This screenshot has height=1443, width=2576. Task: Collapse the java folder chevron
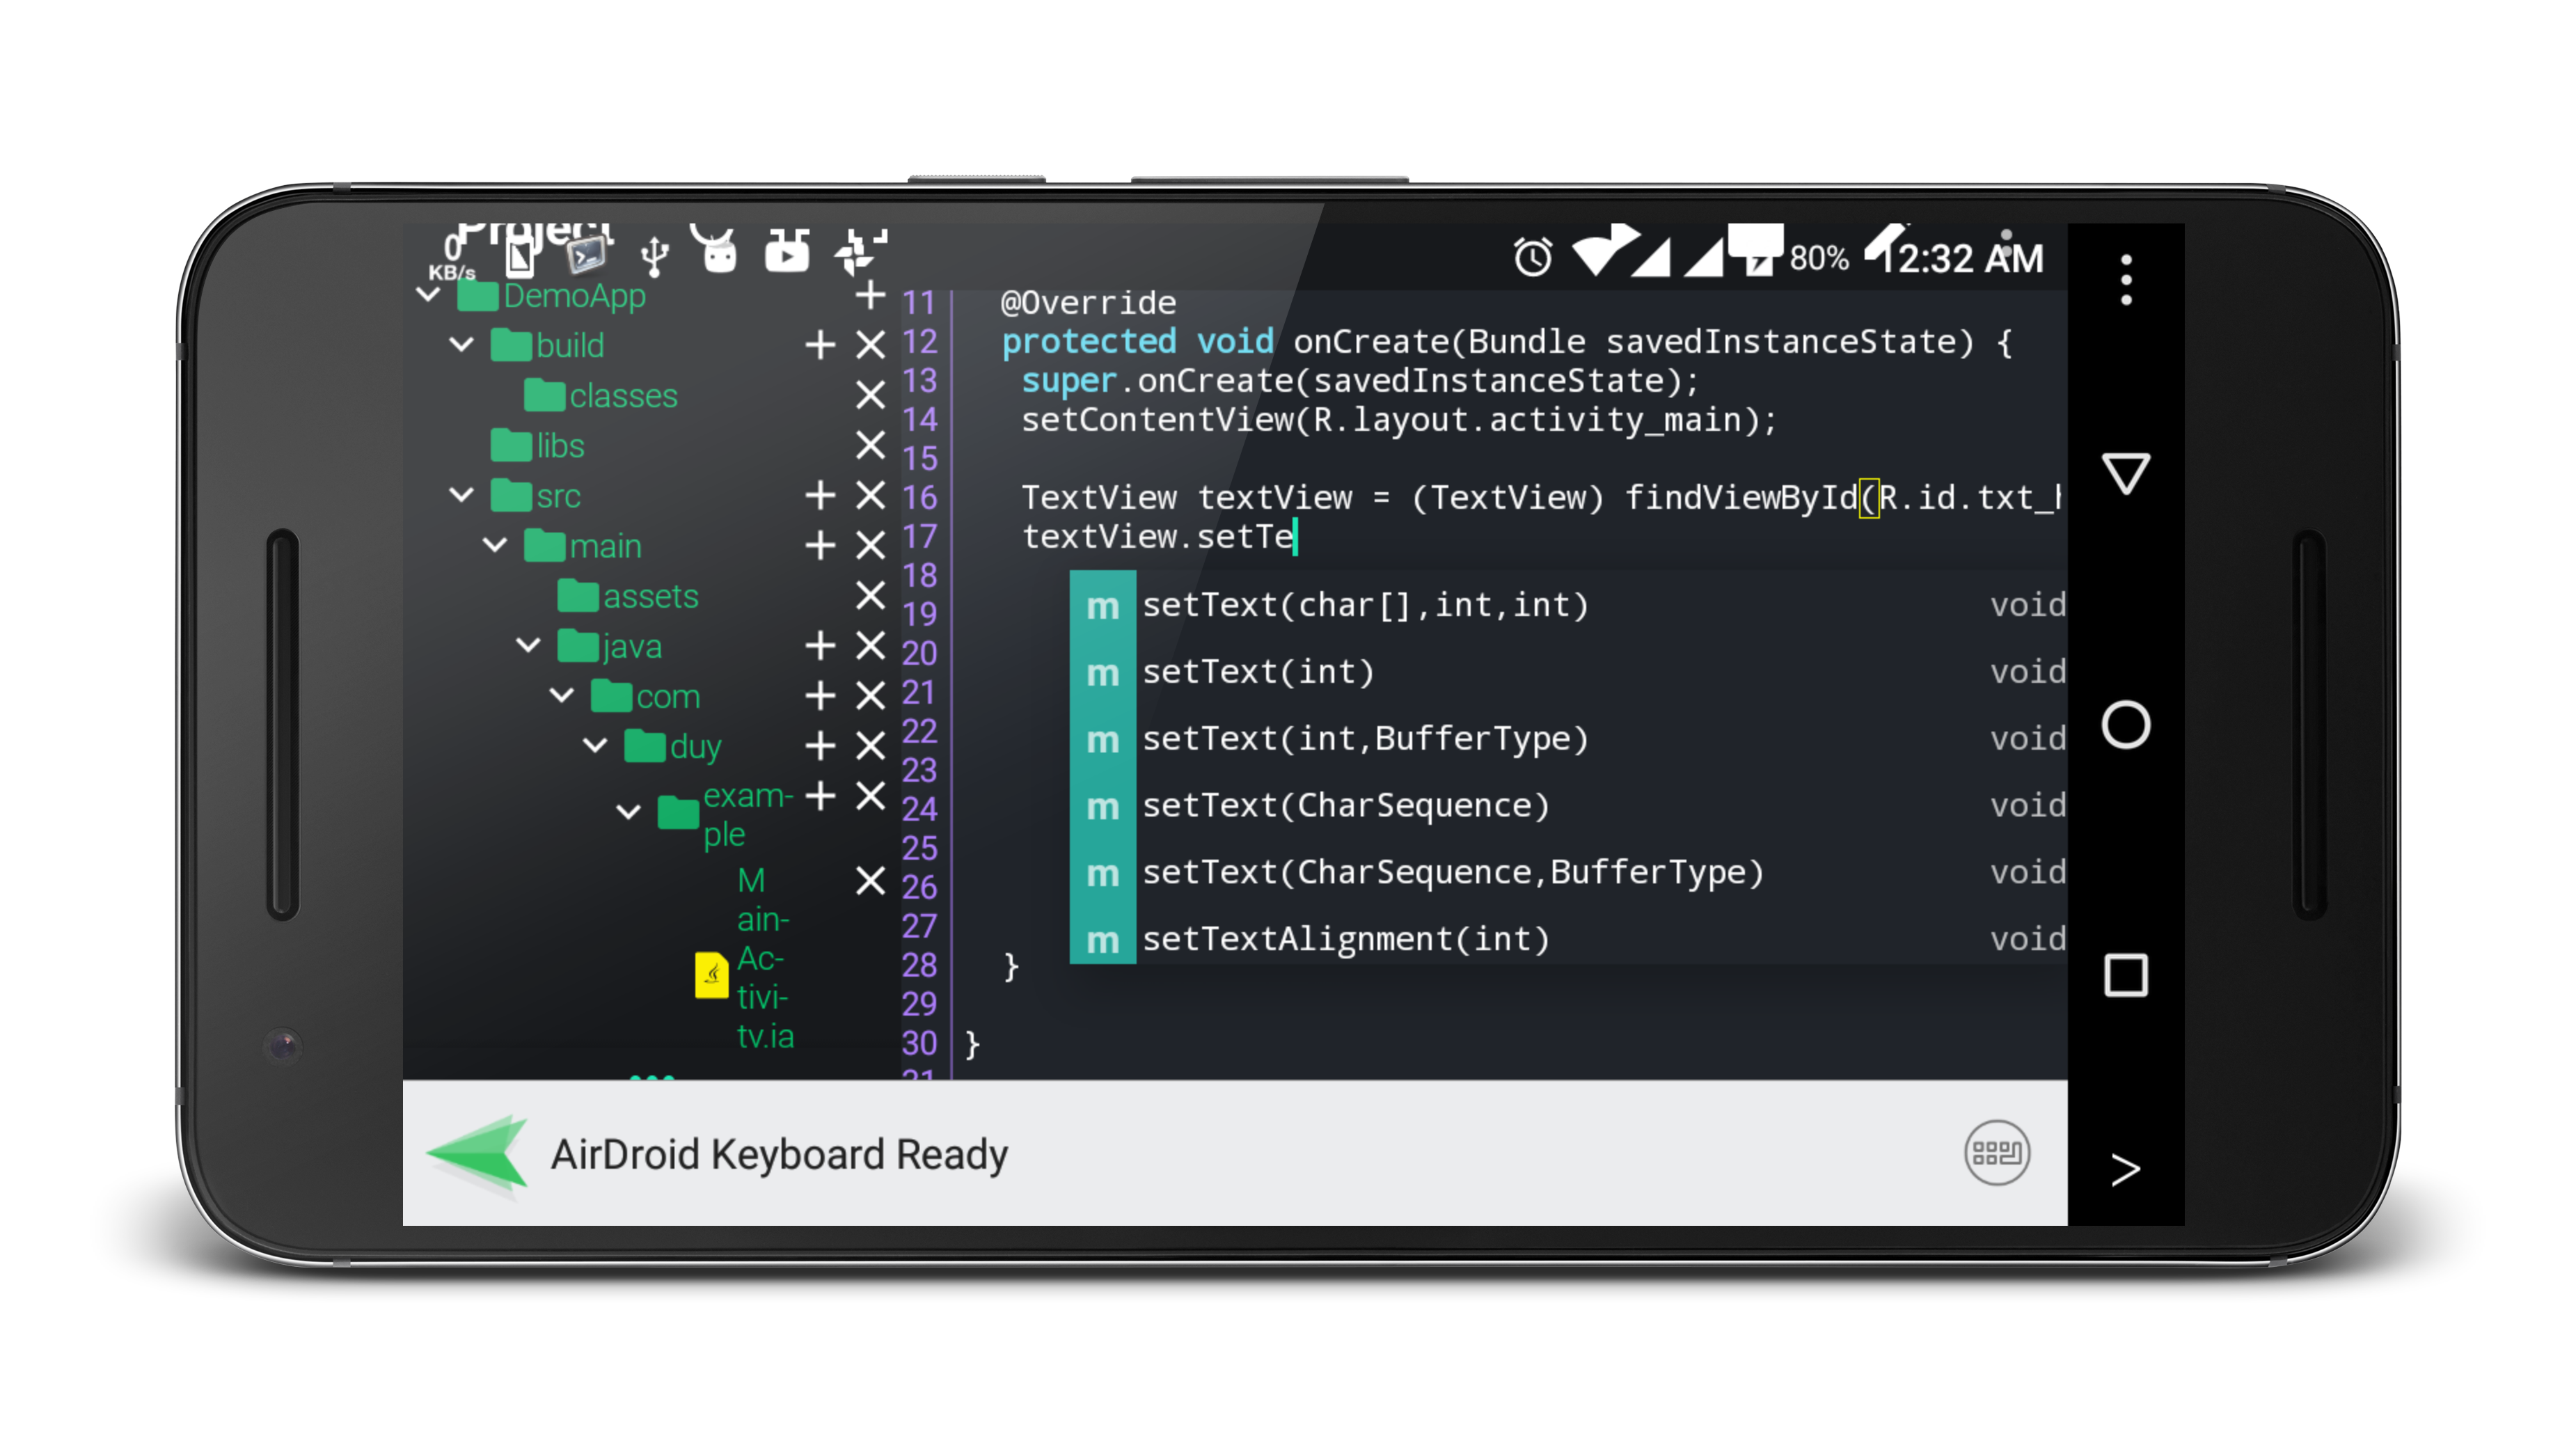pos(528,646)
